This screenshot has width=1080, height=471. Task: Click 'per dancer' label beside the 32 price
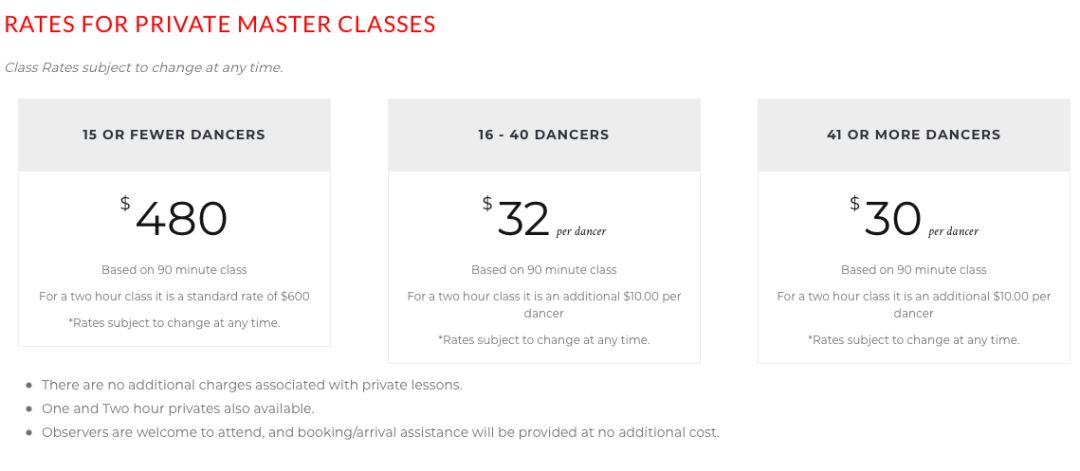coord(581,232)
